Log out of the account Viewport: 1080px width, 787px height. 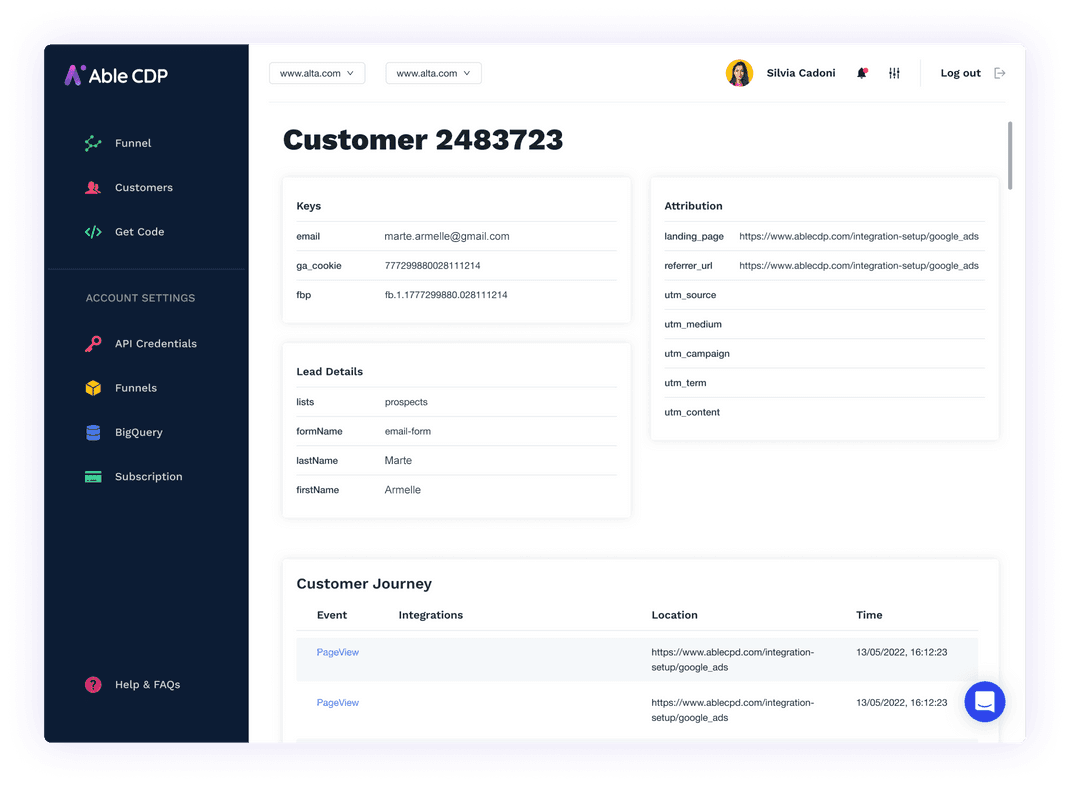coord(960,72)
